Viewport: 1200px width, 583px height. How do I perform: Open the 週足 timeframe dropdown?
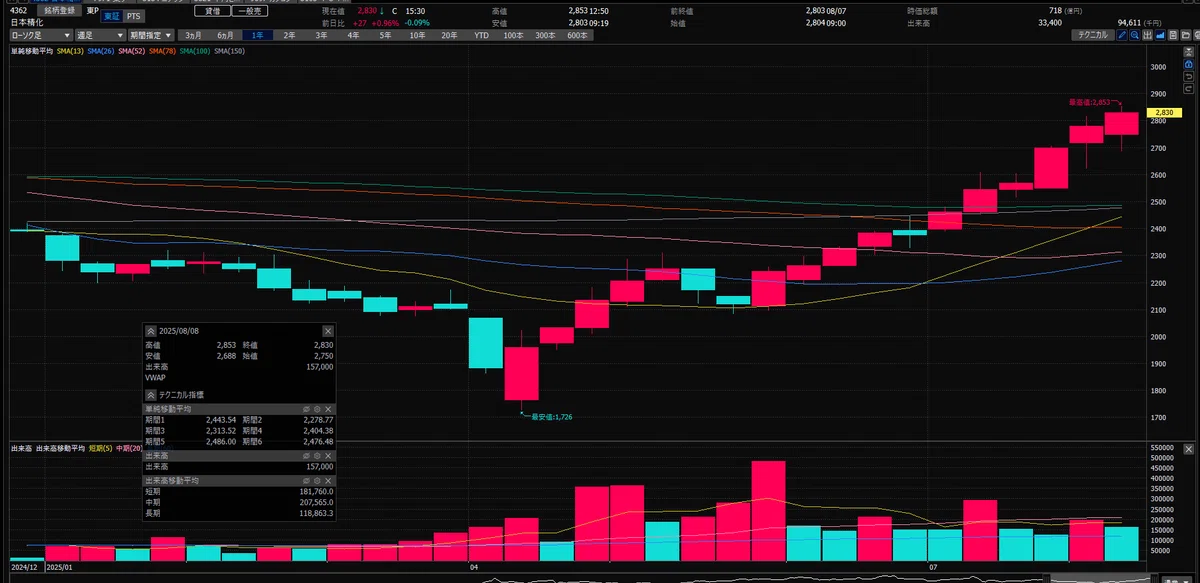[x=100, y=35]
